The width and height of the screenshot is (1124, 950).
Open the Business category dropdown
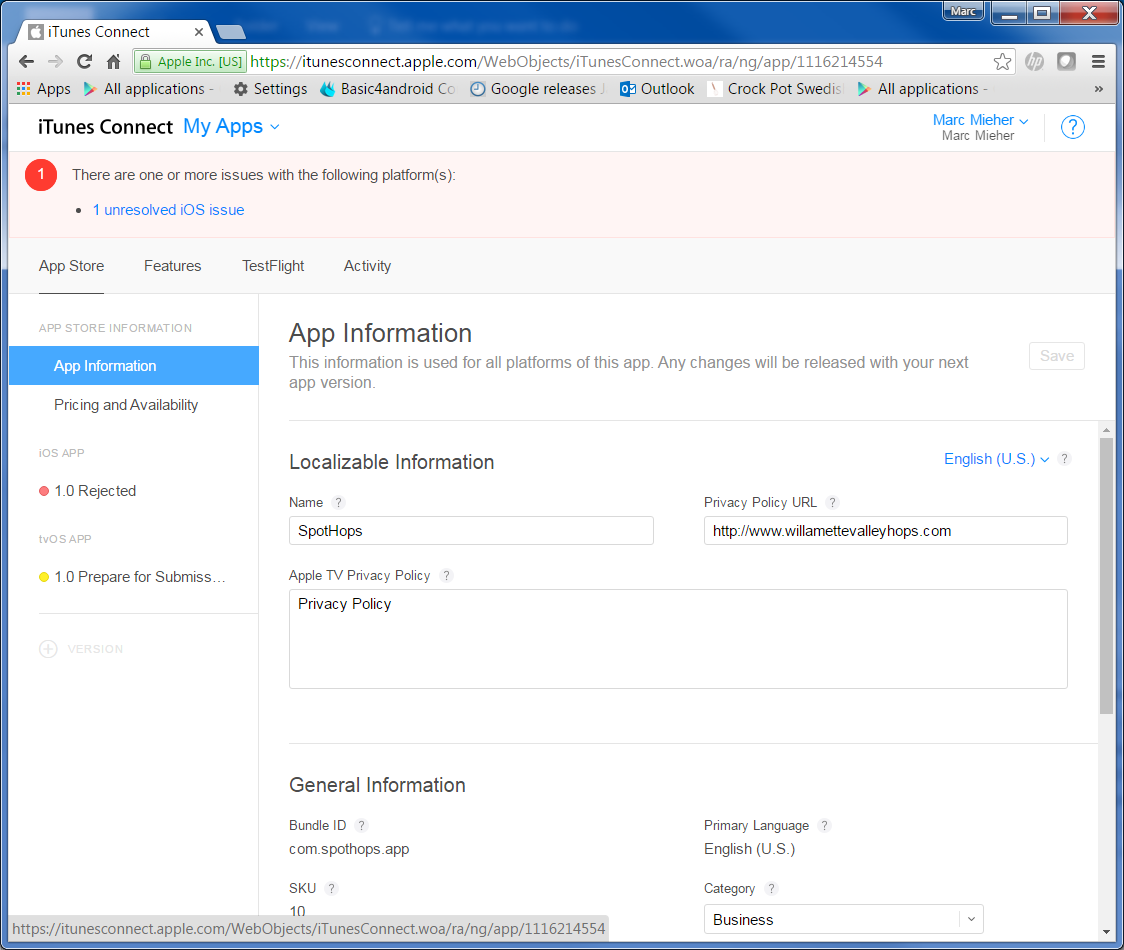[x=843, y=920]
